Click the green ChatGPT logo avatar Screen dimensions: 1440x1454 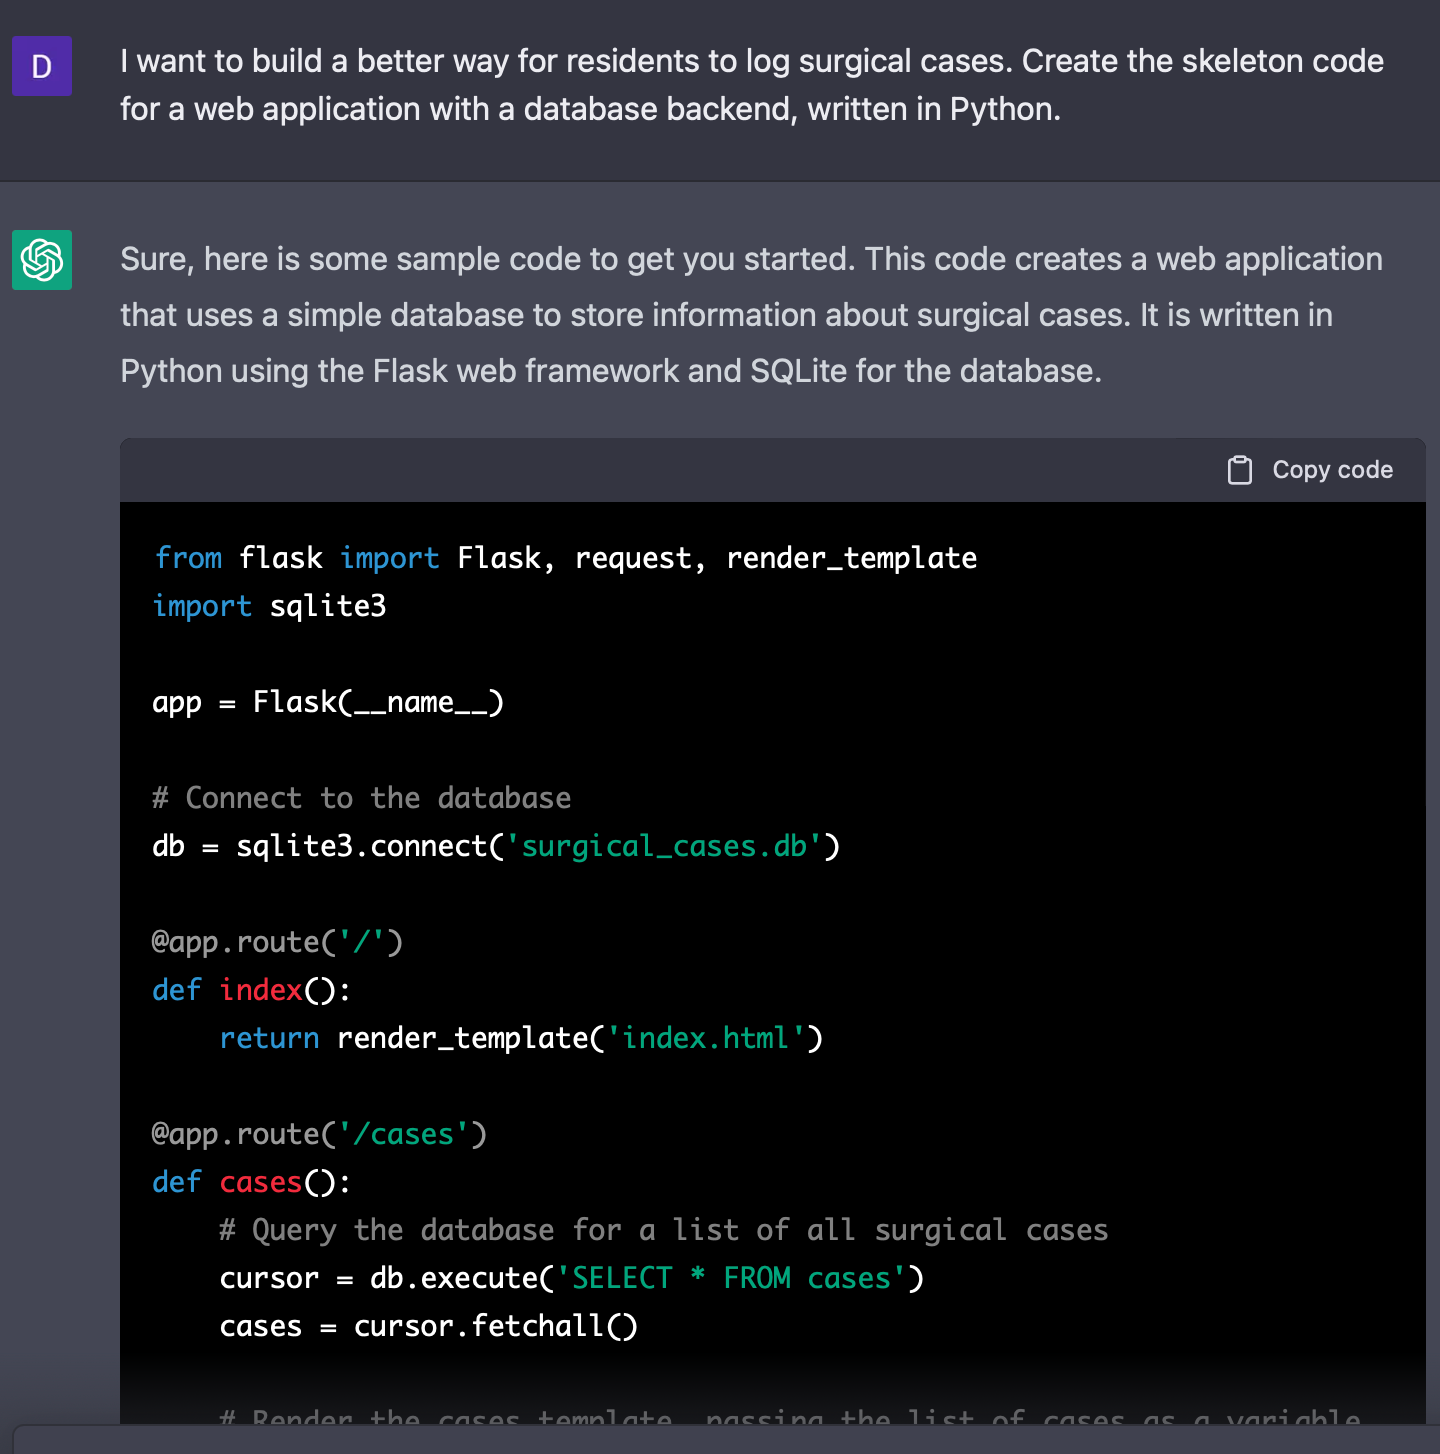42,260
